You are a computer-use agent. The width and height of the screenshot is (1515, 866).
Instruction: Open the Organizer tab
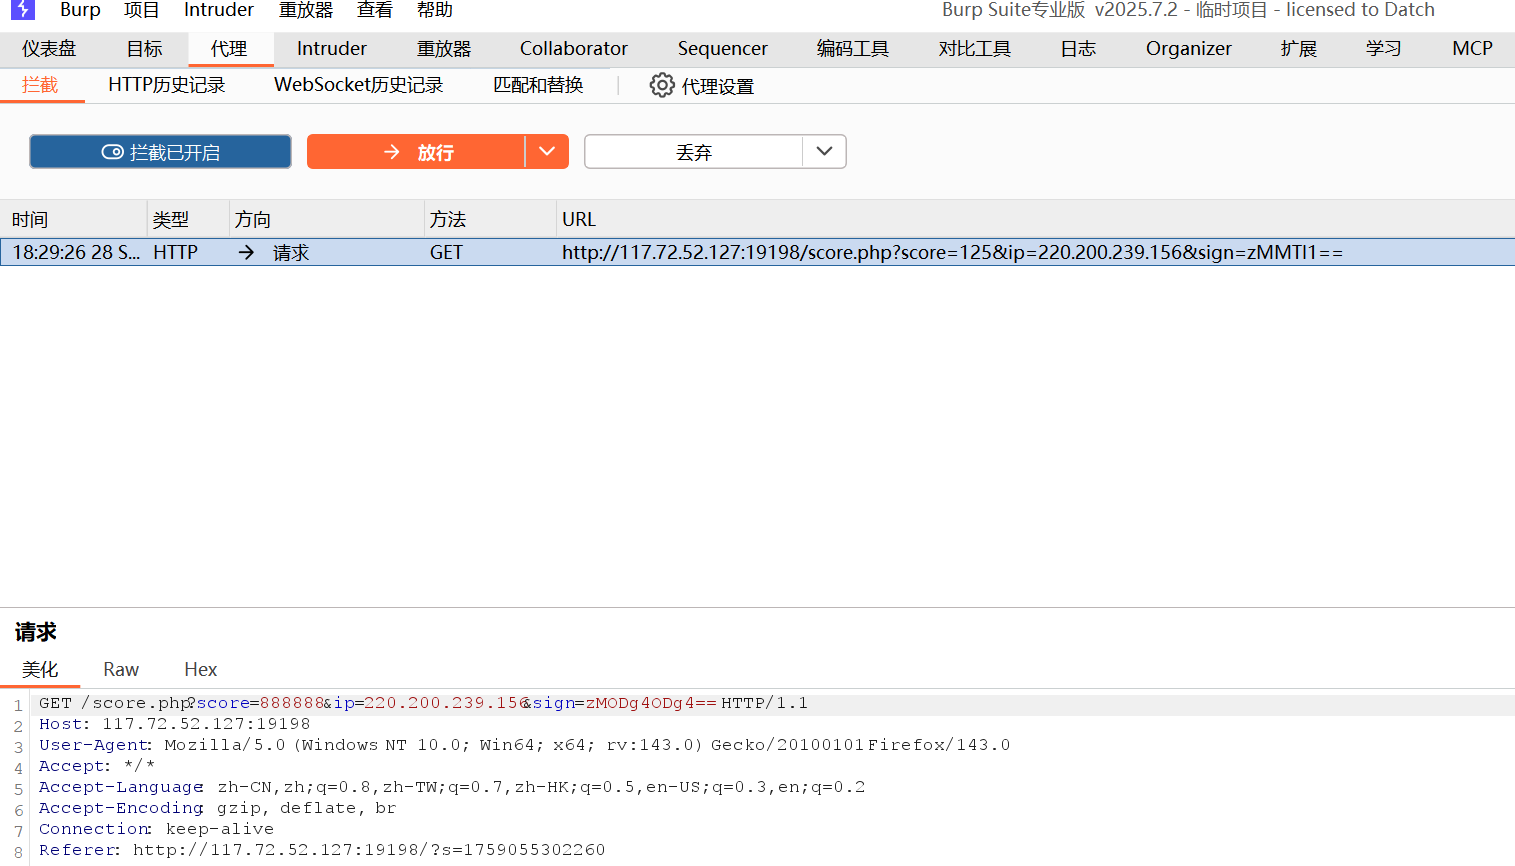tap(1188, 48)
